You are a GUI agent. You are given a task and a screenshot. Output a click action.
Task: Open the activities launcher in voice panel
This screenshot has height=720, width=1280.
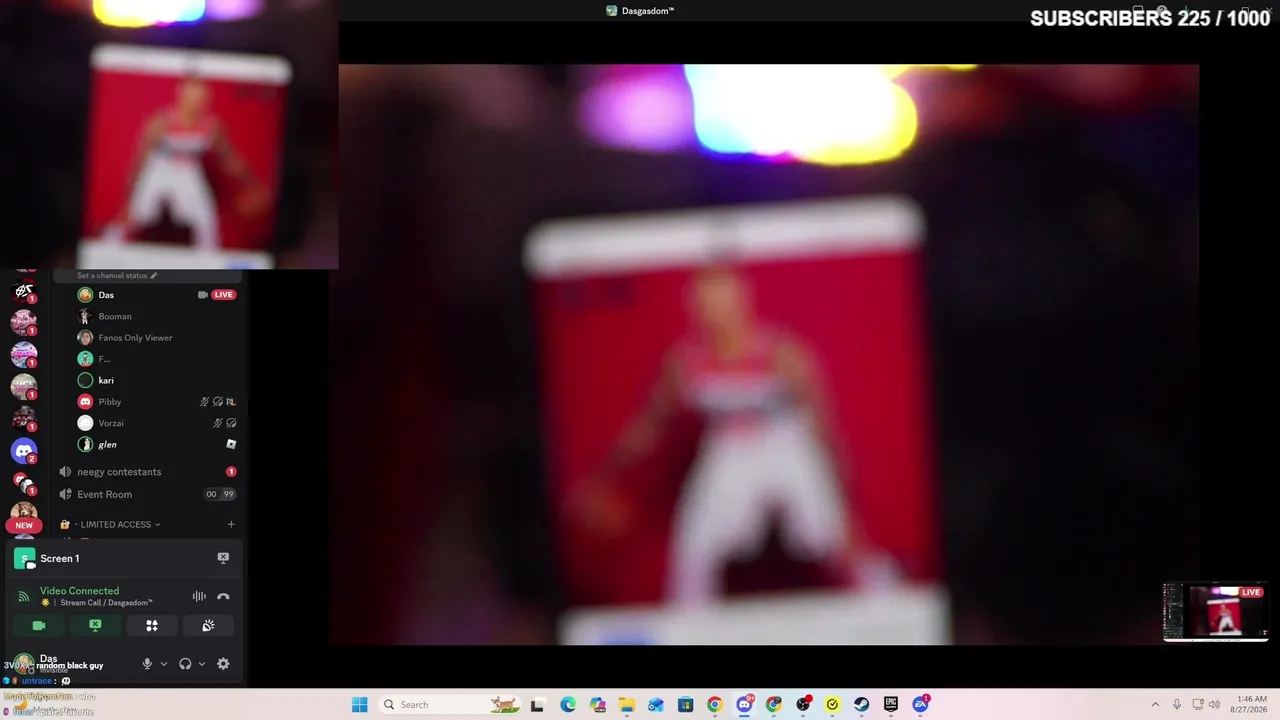point(152,626)
